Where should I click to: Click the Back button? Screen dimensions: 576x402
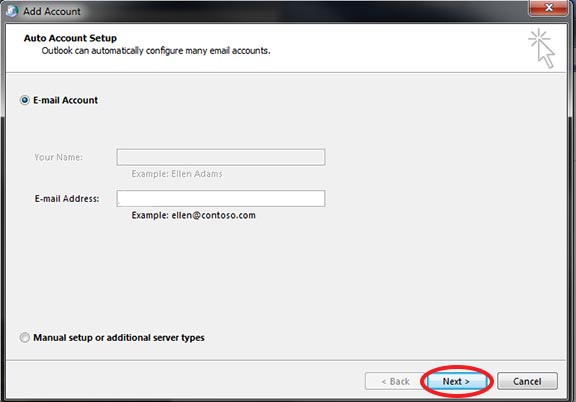pyautogui.click(x=395, y=381)
